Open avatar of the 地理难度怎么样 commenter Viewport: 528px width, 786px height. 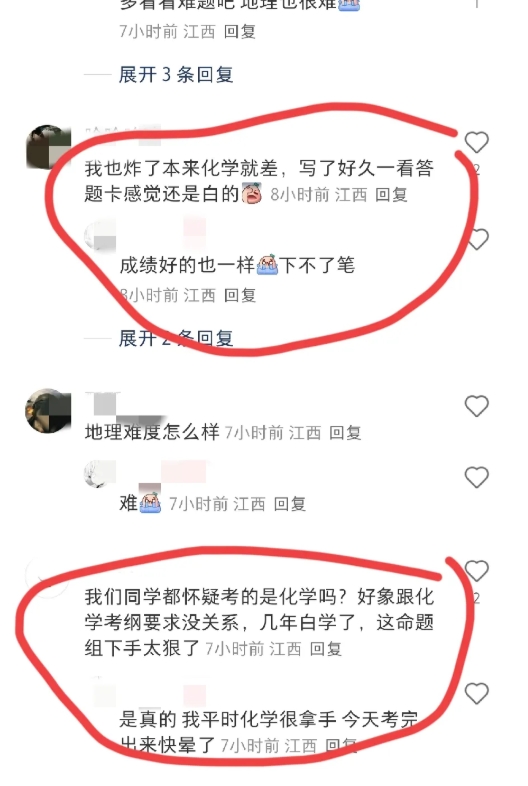point(49,411)
